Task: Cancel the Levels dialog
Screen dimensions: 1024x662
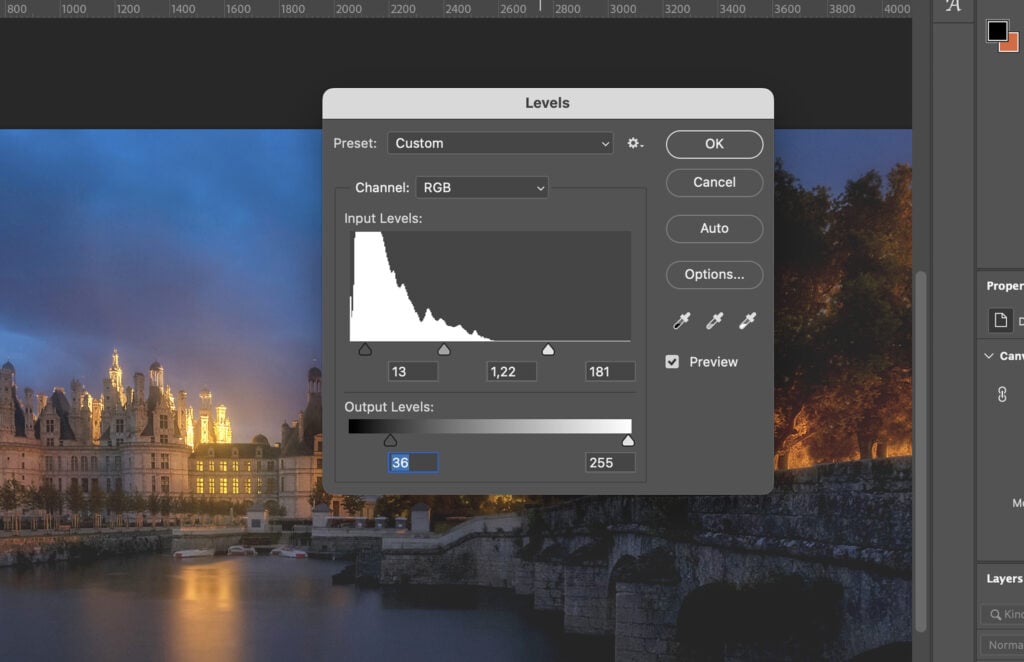Action: [x=713, y=182]
